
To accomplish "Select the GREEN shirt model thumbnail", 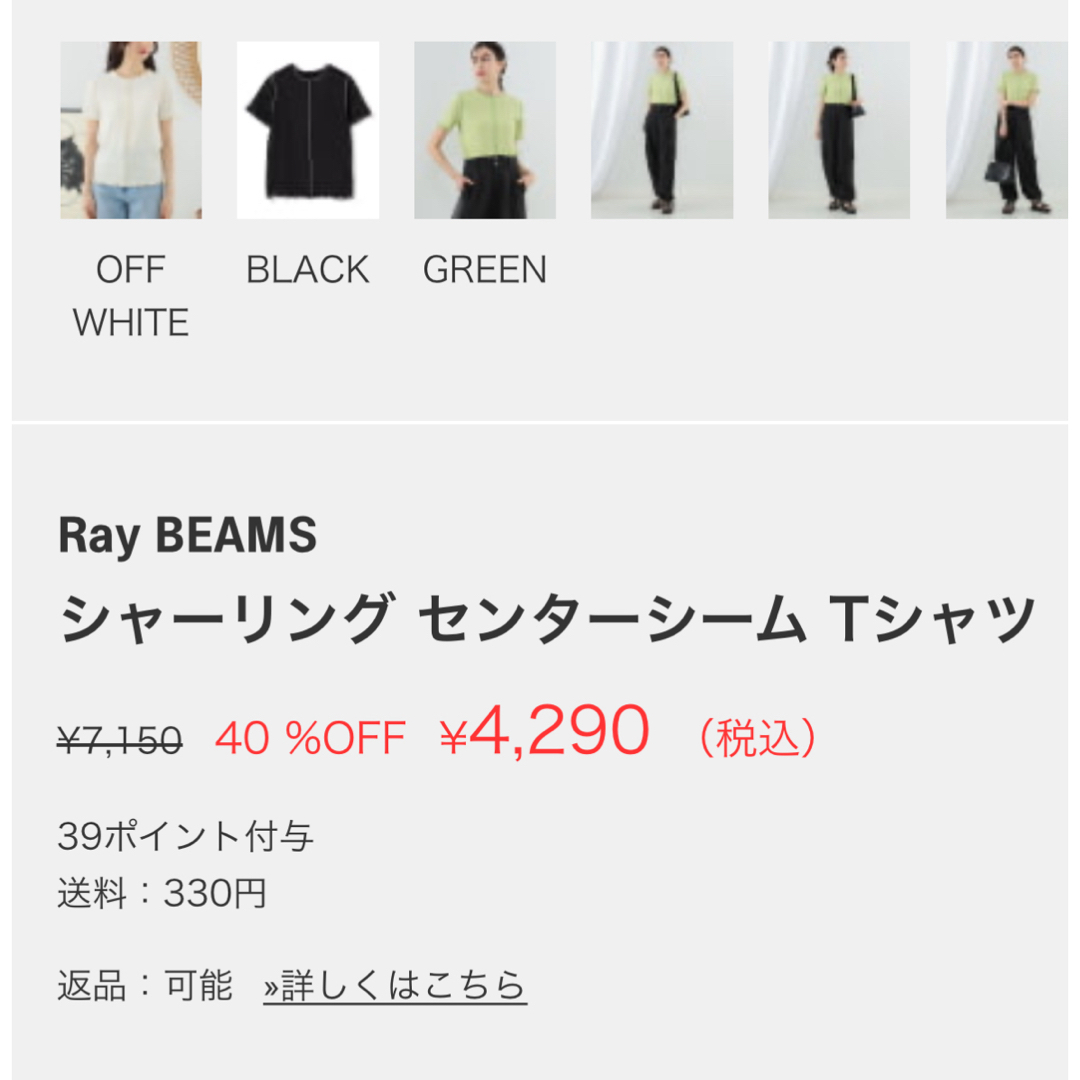I will (485, 130).
